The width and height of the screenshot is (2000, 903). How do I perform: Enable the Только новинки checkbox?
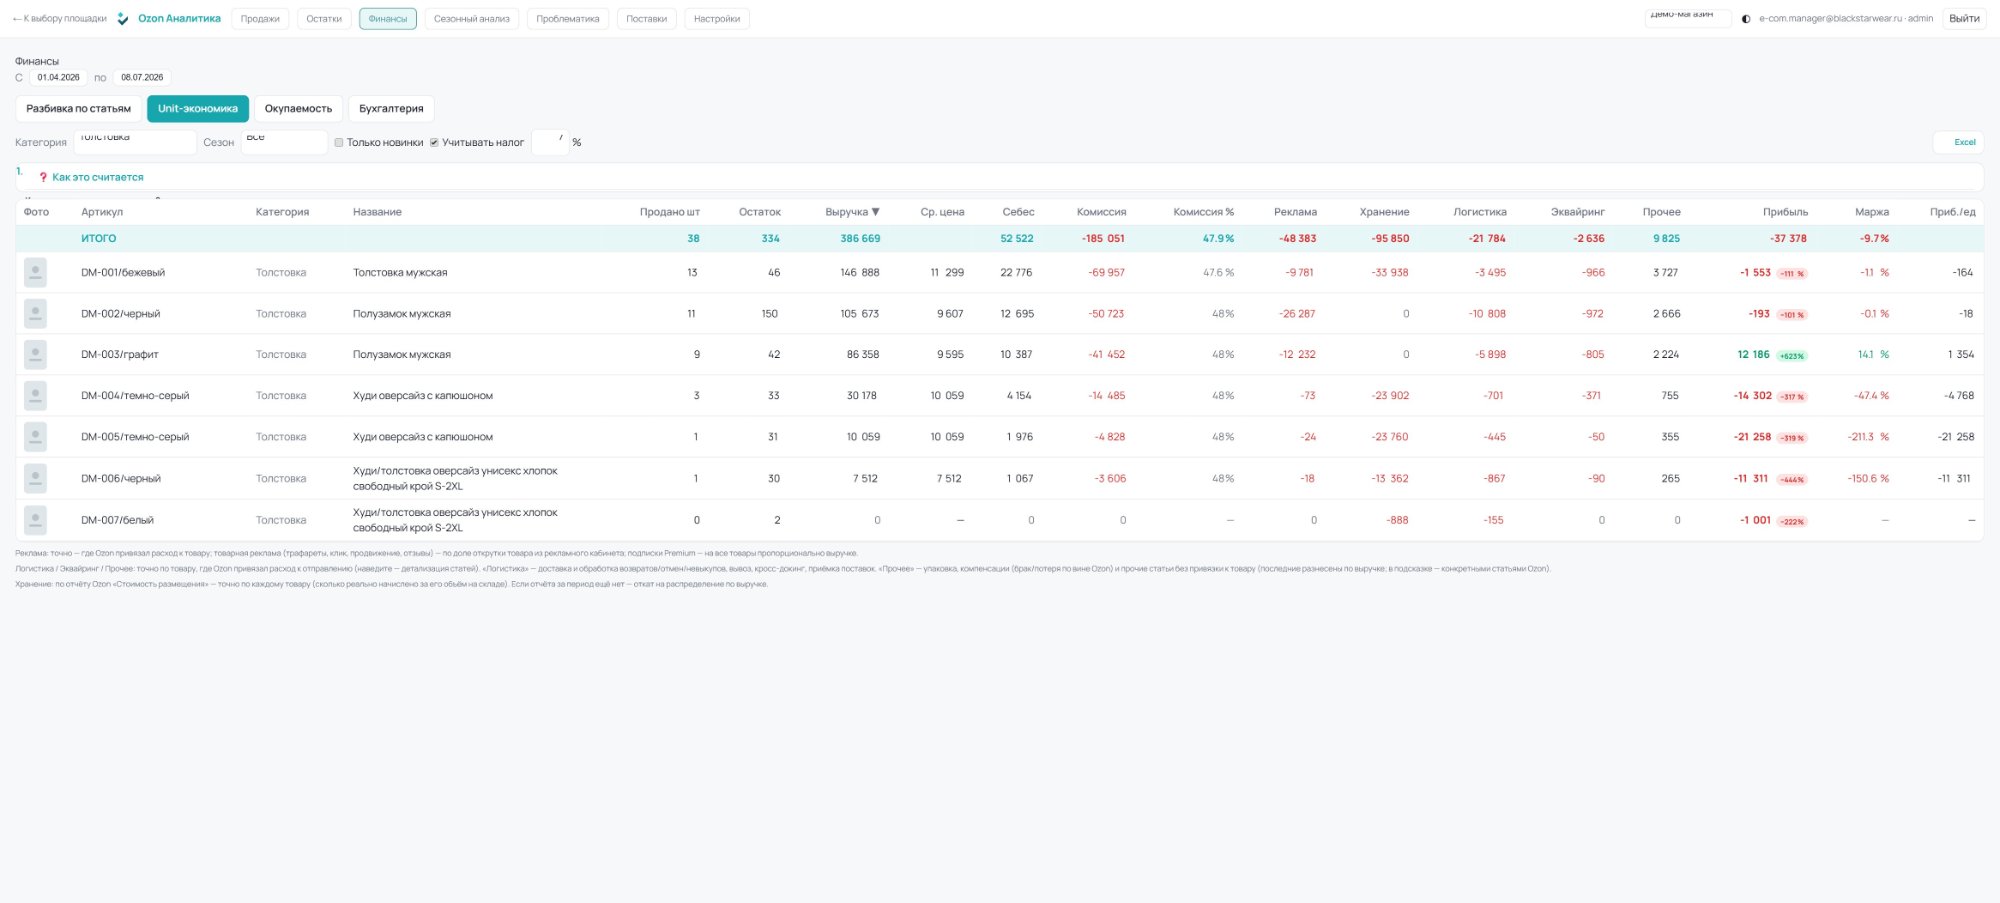pos(339,142)
